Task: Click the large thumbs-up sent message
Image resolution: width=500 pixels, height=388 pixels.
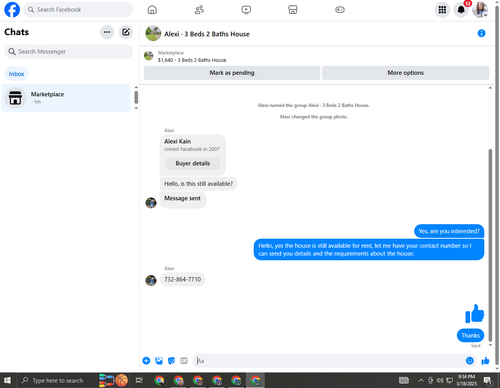Action: tap(474, 314)
